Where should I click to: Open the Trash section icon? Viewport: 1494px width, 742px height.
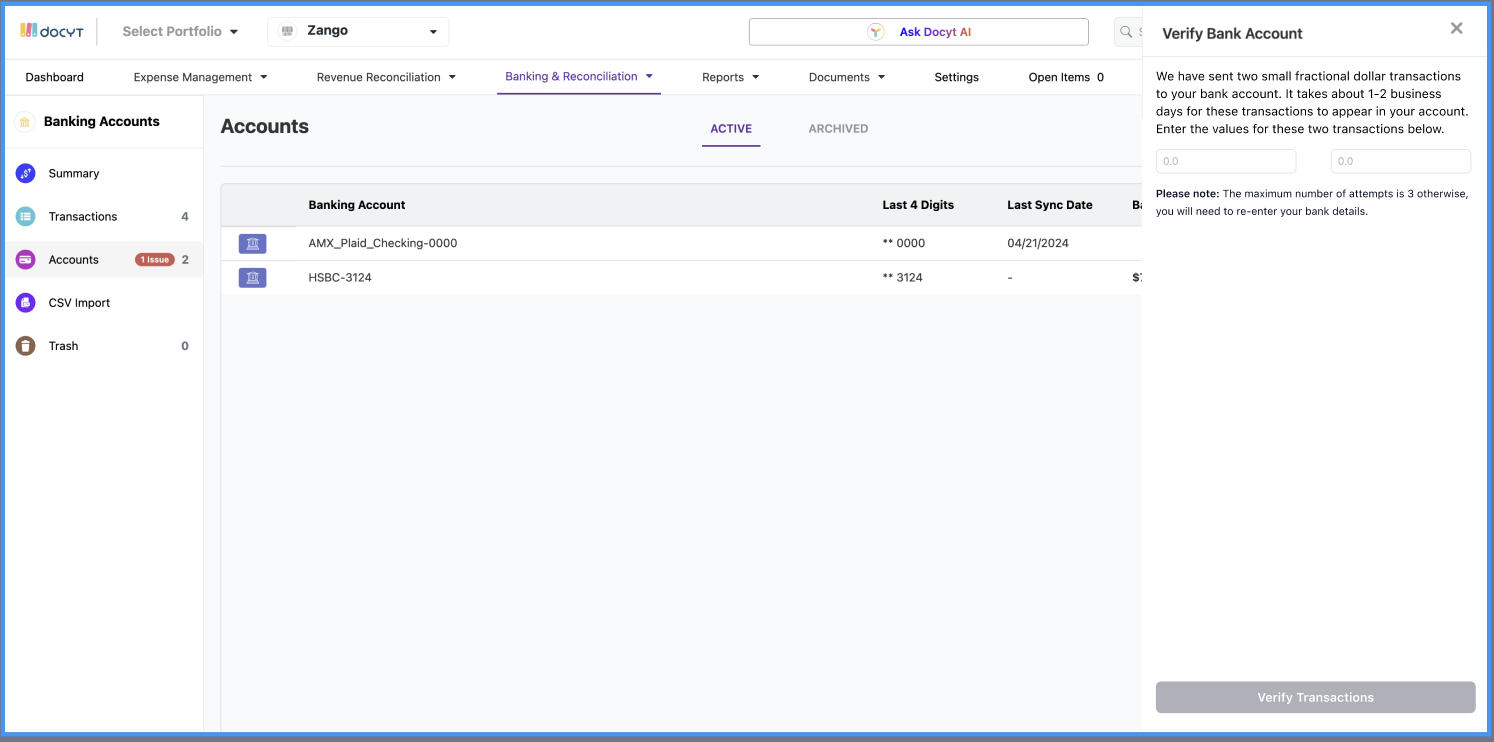click(x=25, y=345)
